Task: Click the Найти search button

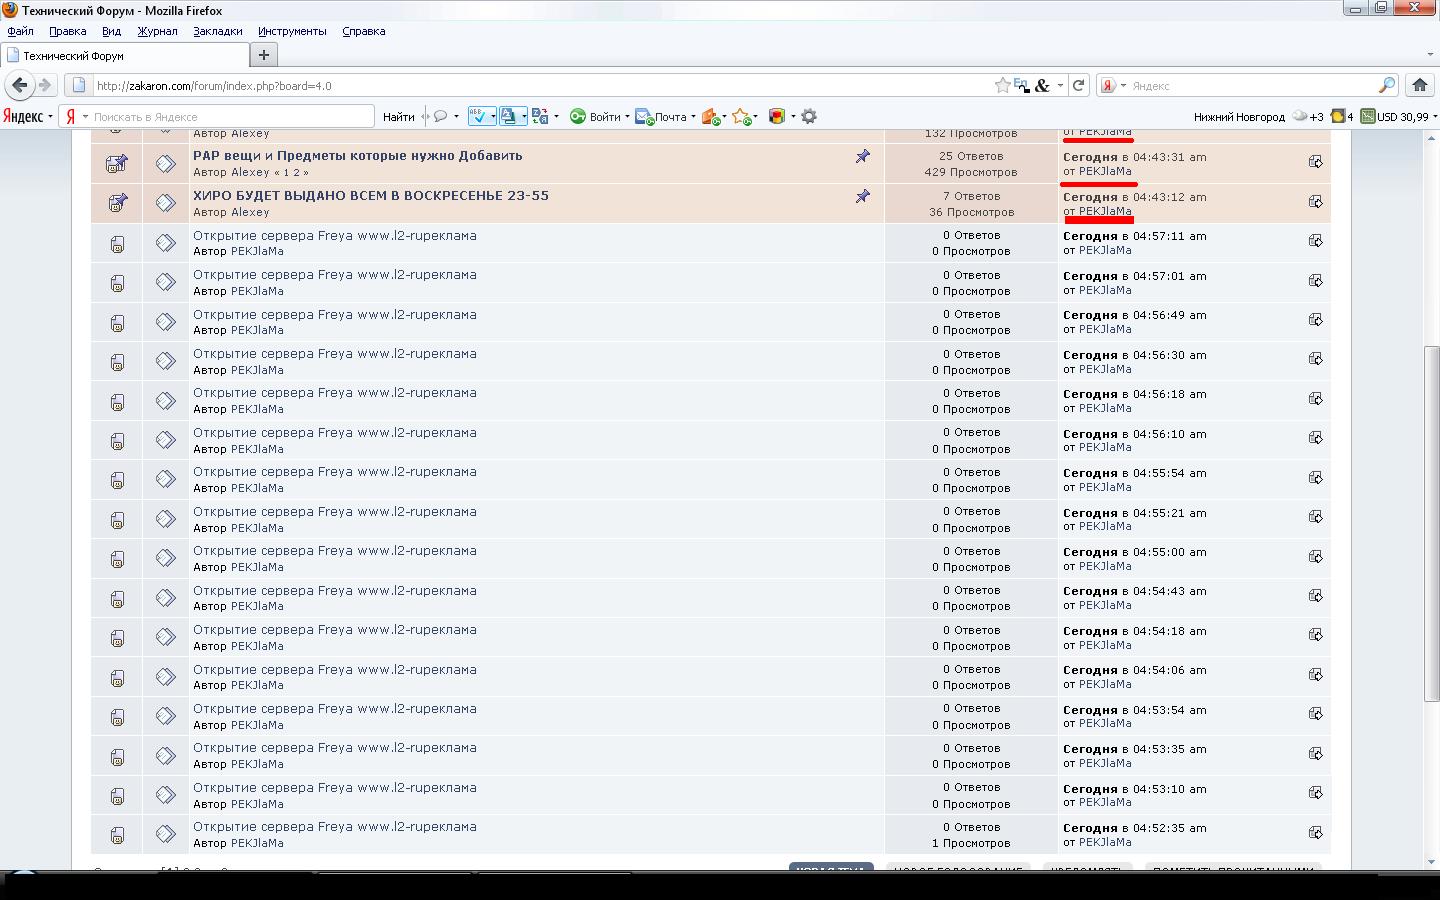Action: click(x=398, y=117)
